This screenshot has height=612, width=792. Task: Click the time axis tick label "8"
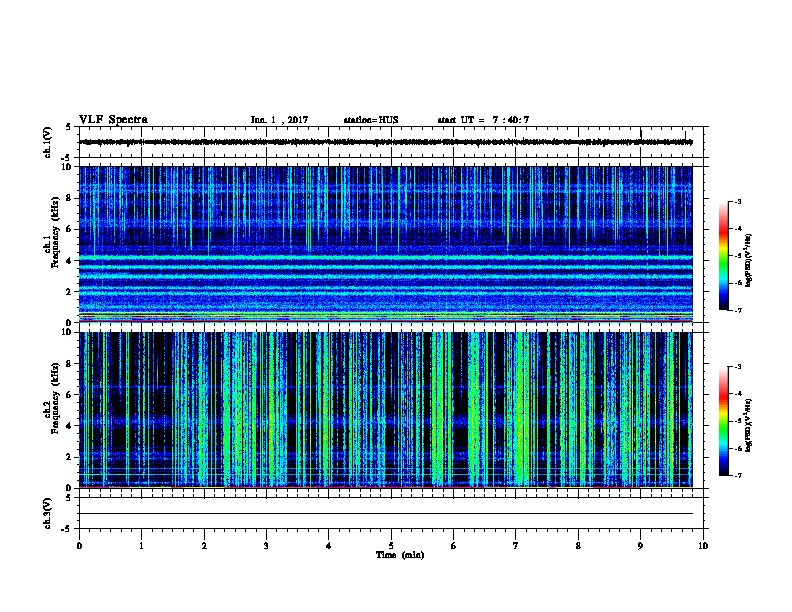click(578, 546)
